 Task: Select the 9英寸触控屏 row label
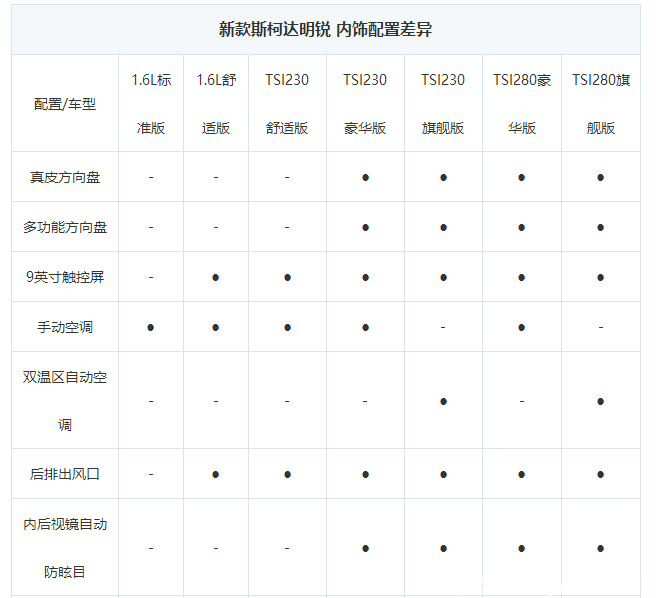click(65, 277)
